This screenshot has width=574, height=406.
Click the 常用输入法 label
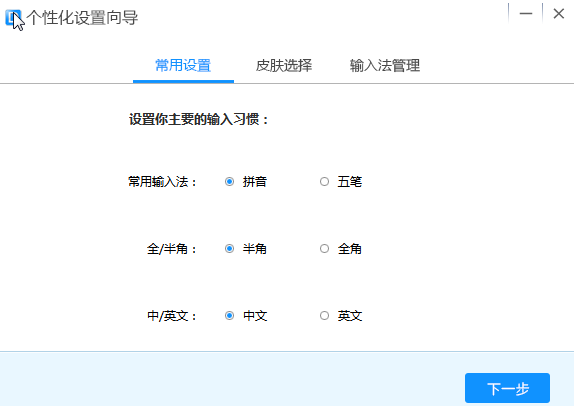point(162,182)
